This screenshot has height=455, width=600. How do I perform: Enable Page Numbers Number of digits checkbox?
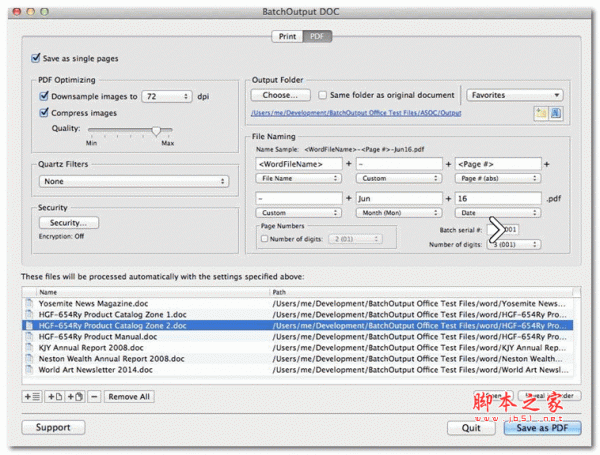tap(264, 239)
